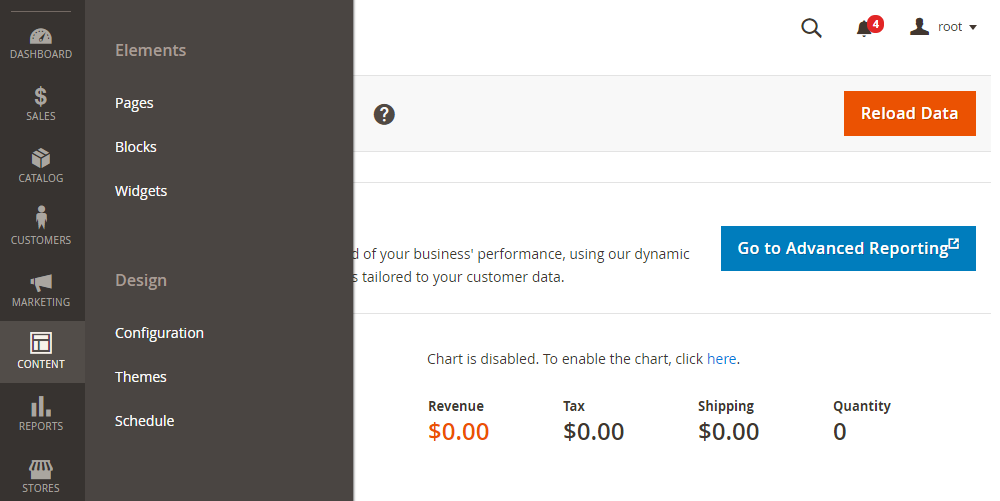The image size is (1000, 501).
Task: Open the Sales dollar-sign menu
Action: pos(41,104)
